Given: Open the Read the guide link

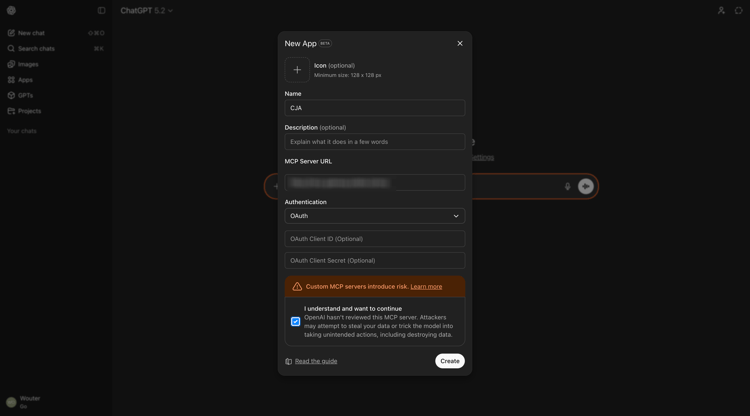Looking at the screenshot, I should [x=316, y=361].
